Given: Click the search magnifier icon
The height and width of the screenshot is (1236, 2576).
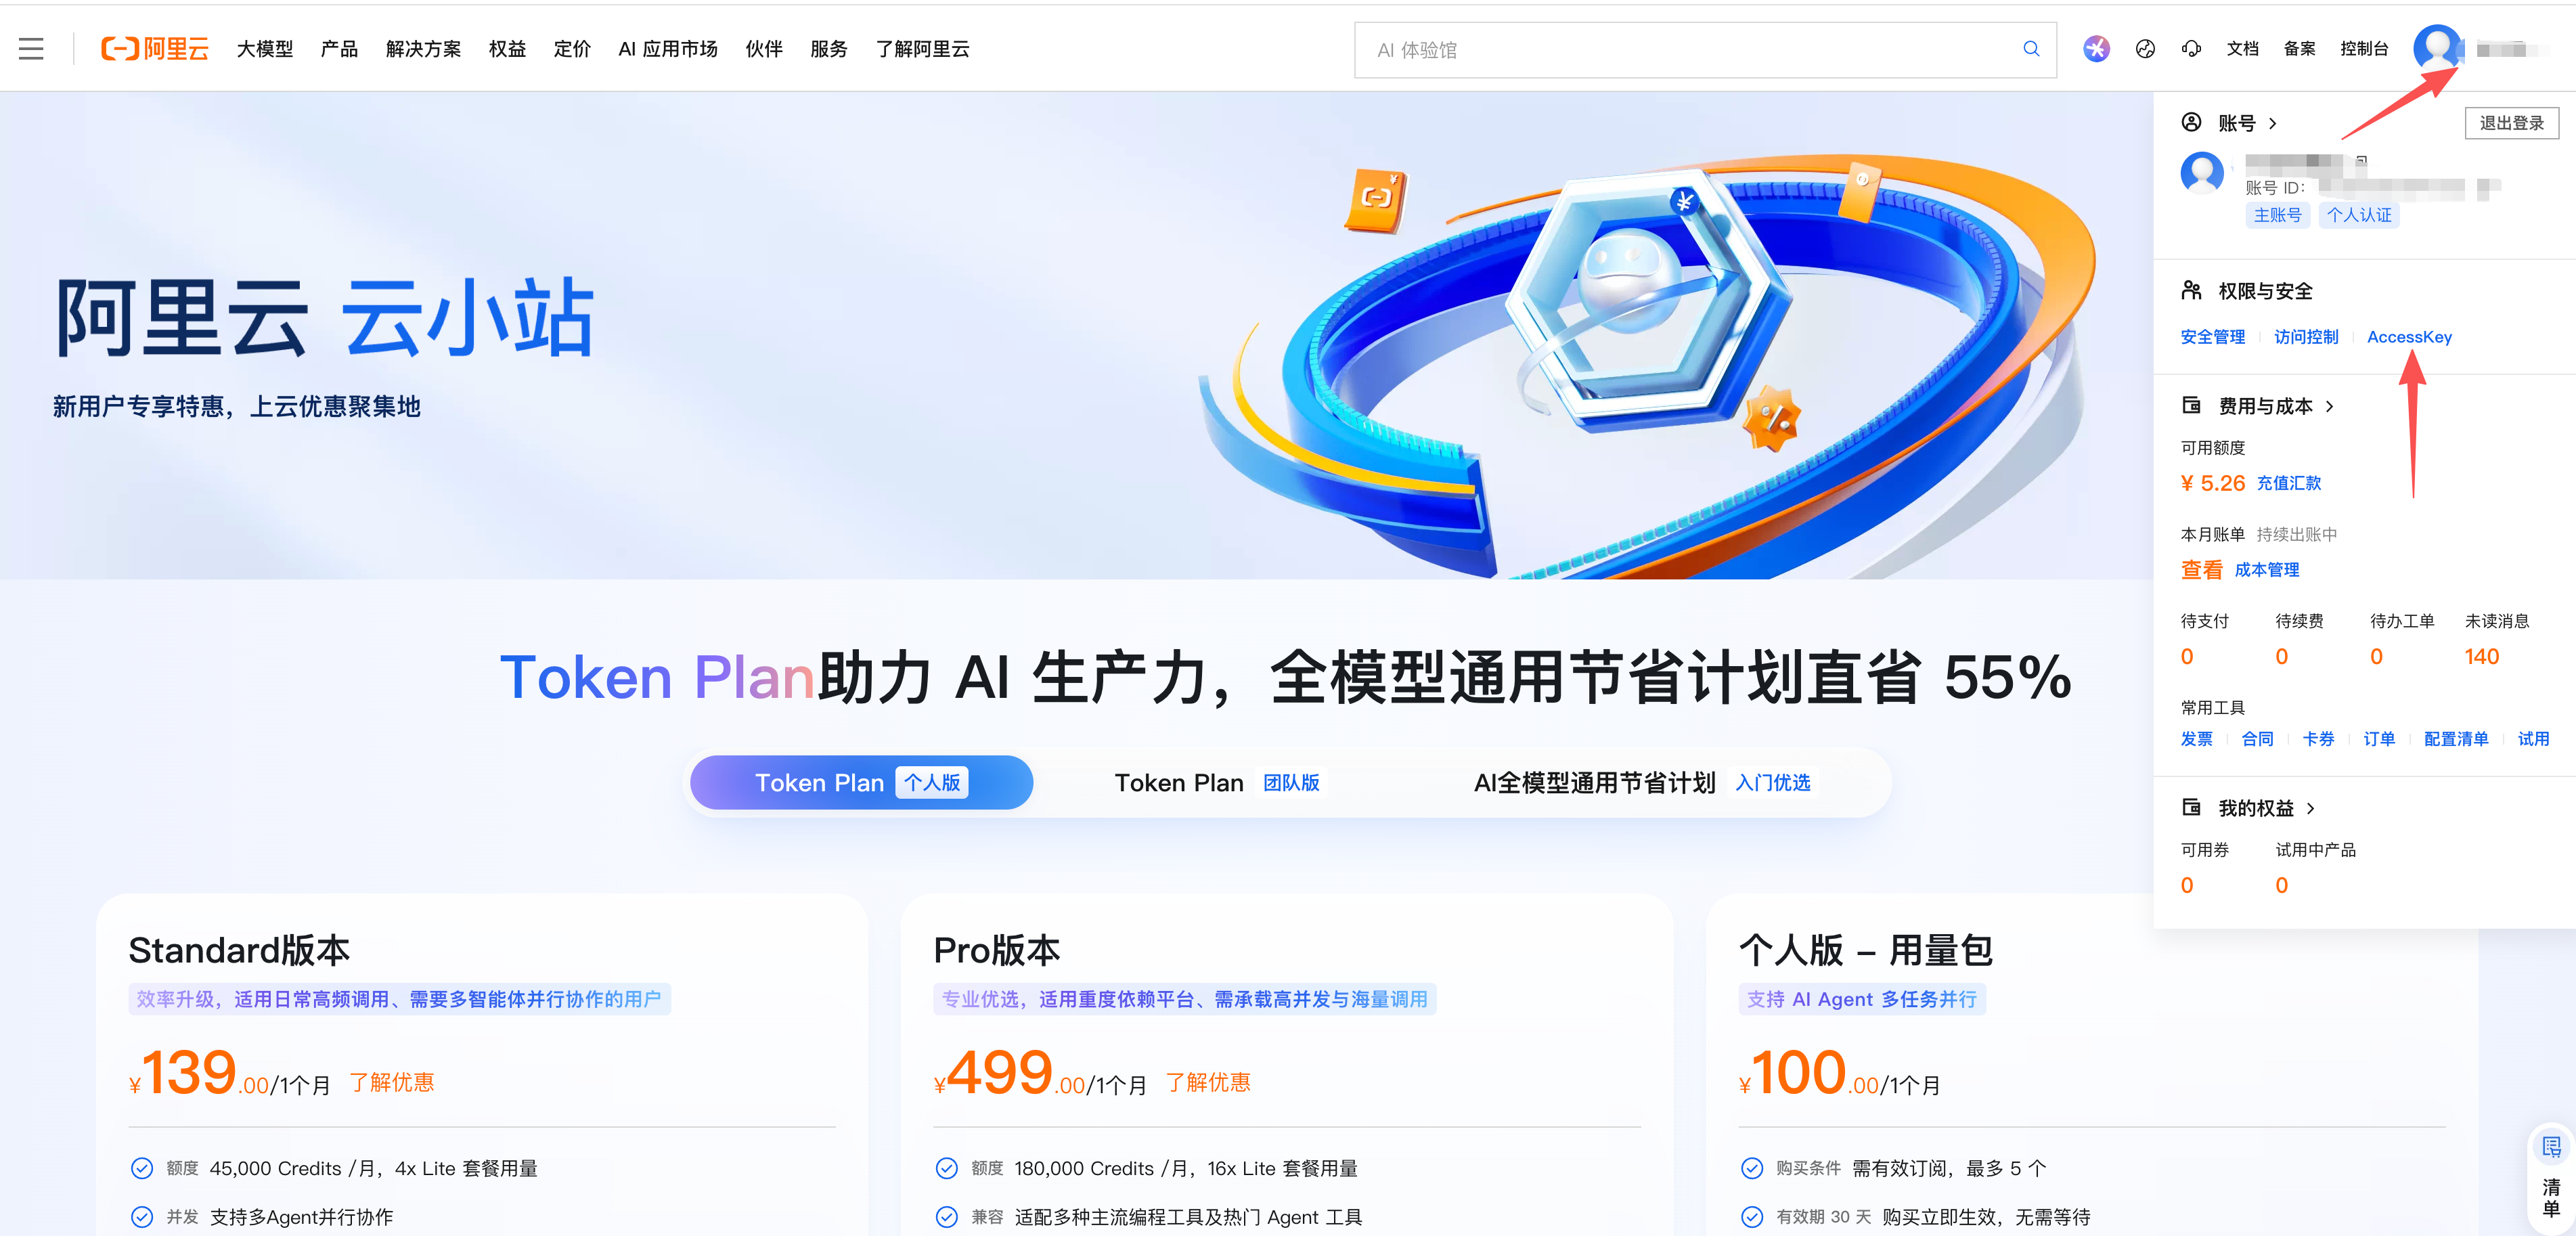Looking at the screenshot, I should point(2030,49).
